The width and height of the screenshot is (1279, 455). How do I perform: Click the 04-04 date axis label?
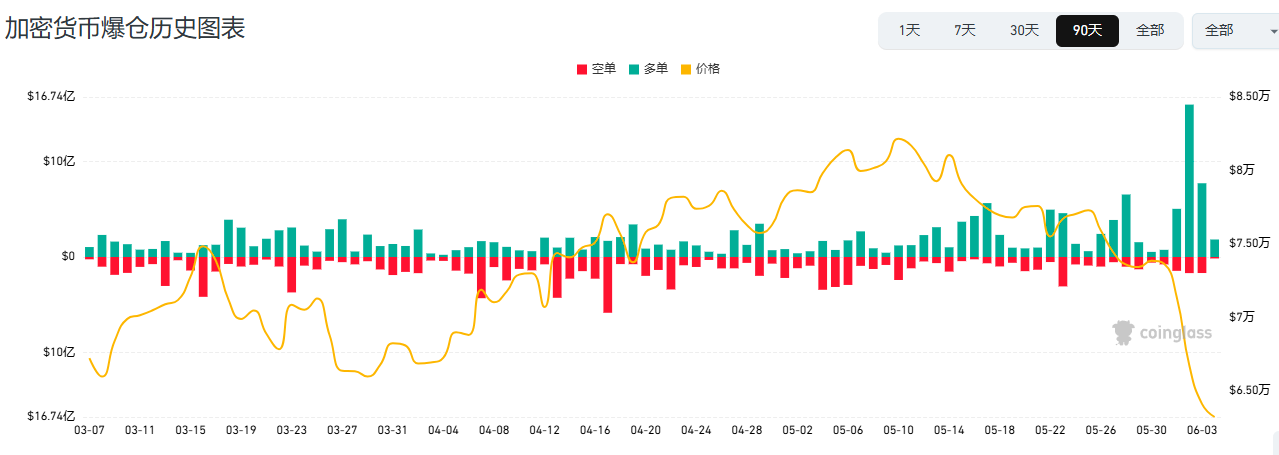point(443,430)
